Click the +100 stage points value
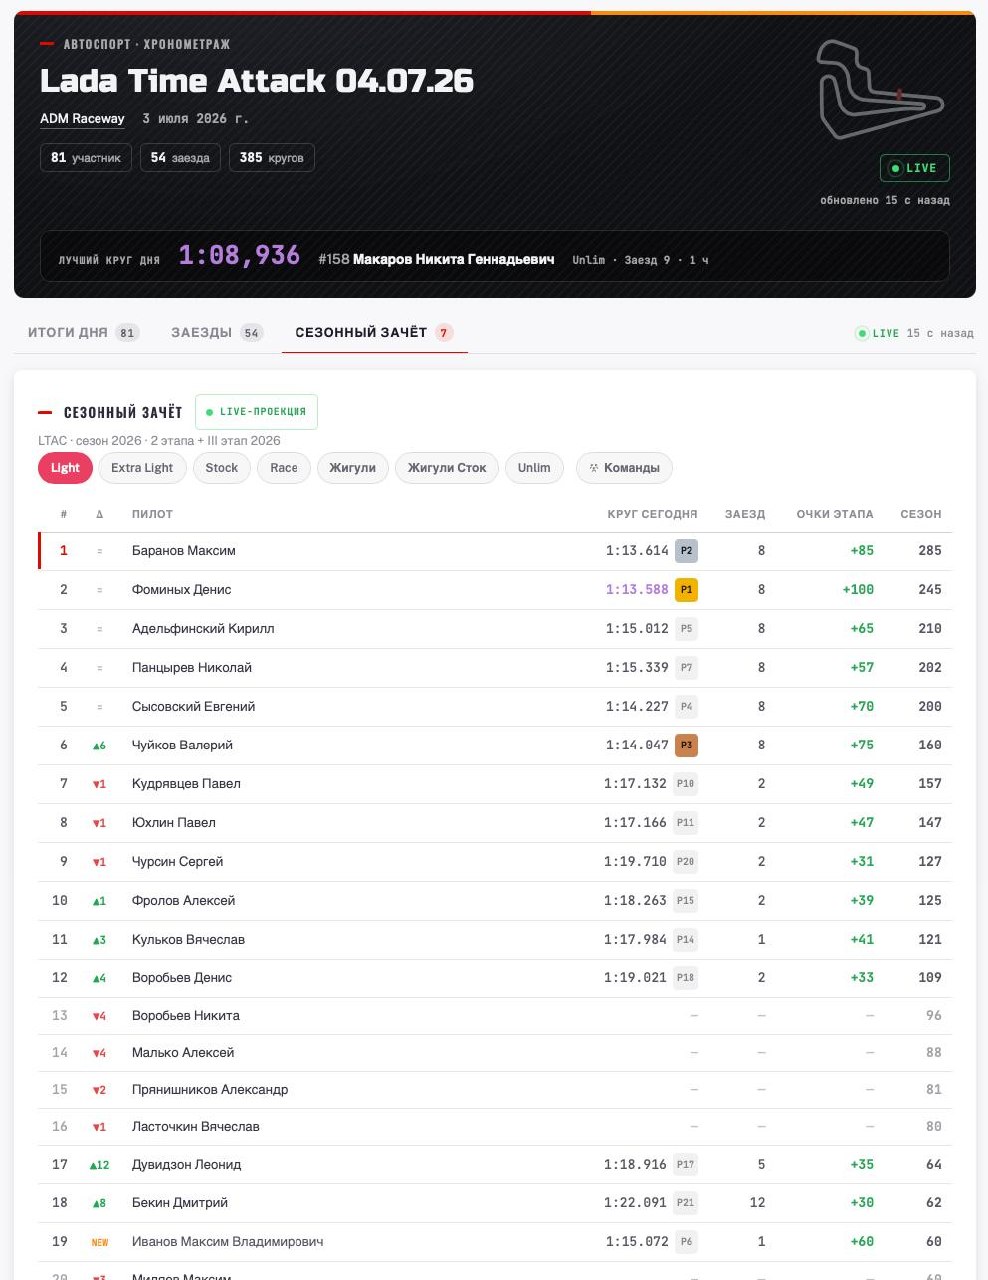 pyautogui.click(x=858, y=590)
